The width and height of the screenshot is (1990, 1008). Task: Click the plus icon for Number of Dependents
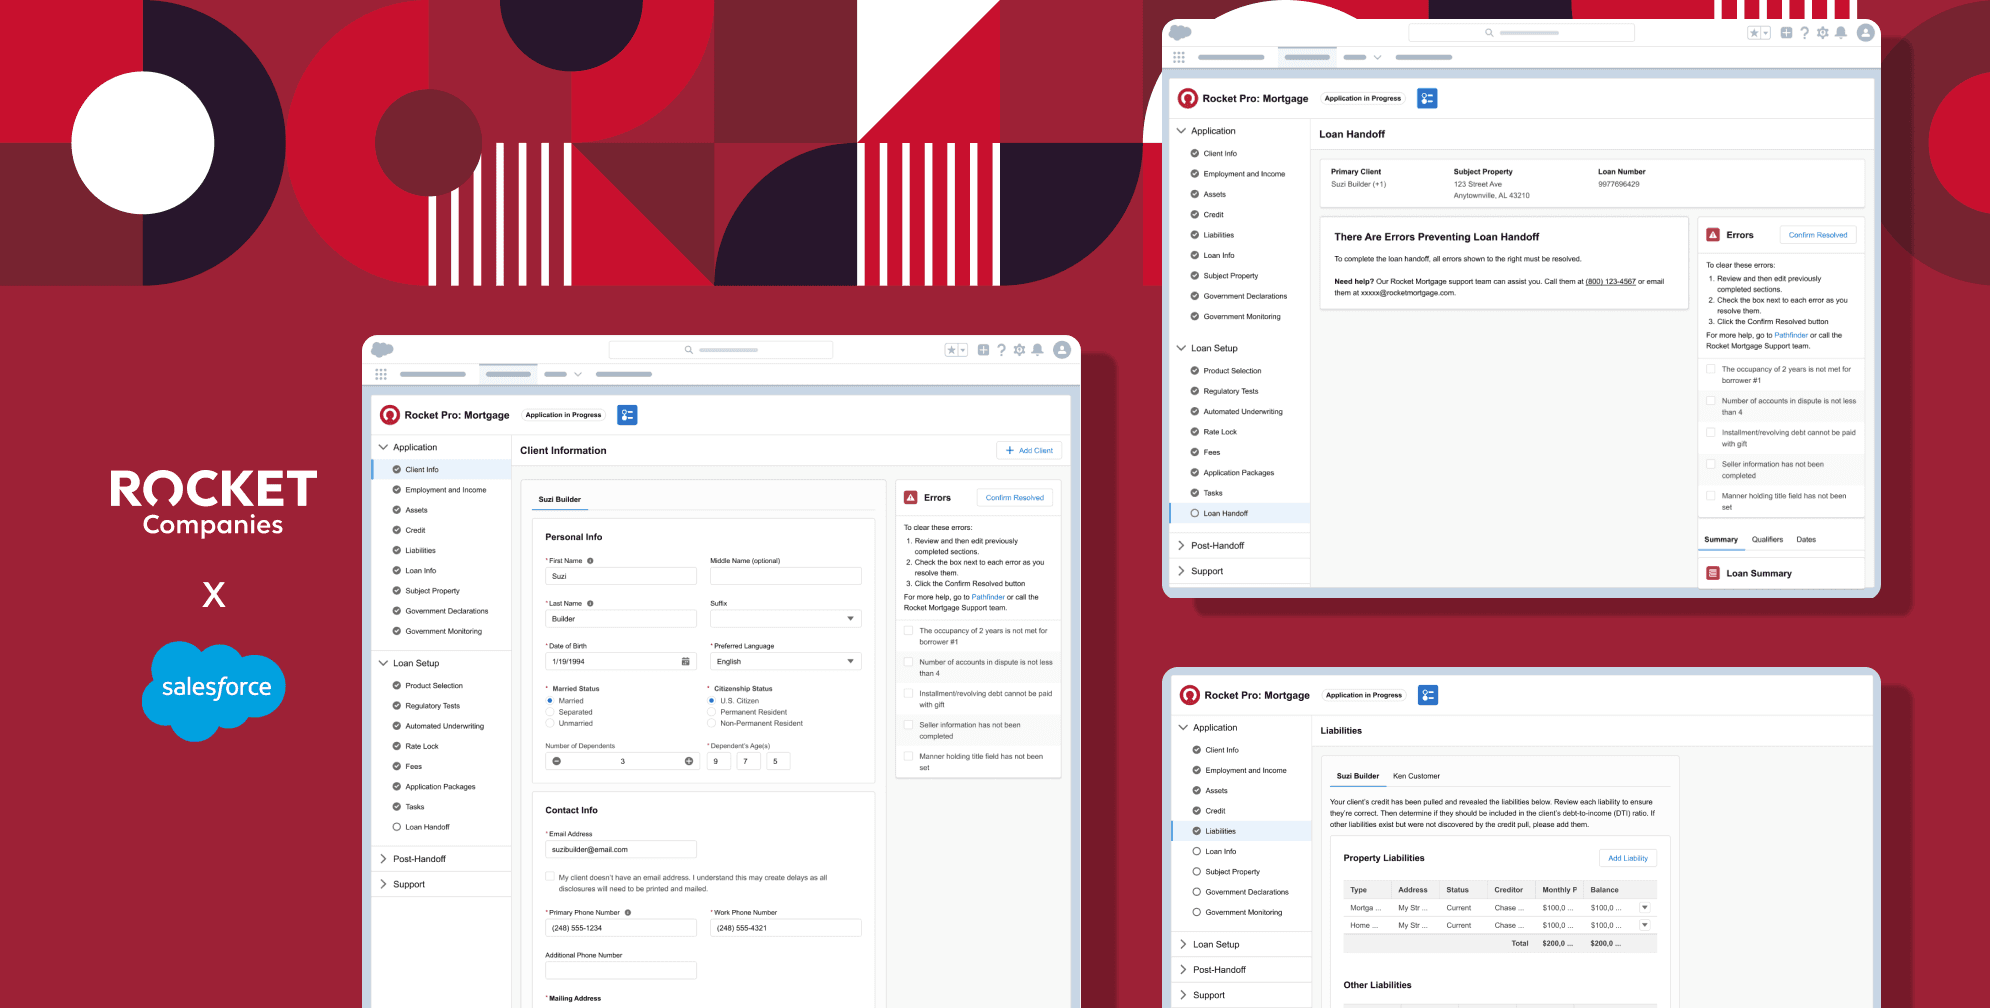click(688, 761)
